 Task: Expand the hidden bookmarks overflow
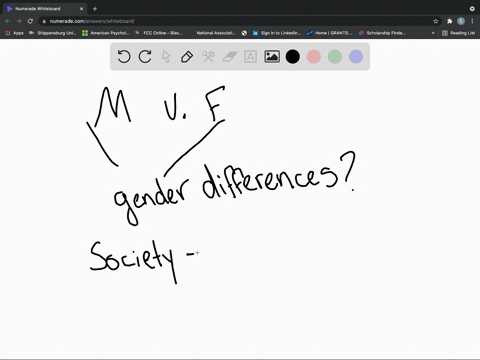click(433, 33)
